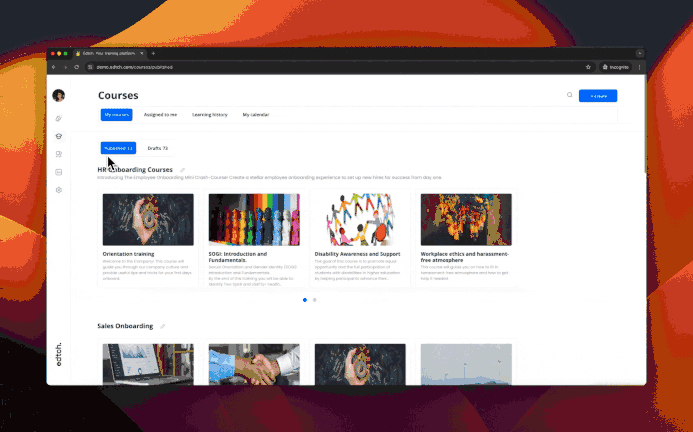Open the users group sidebar icon
Viewport: 693px width, 432px height.
(x=58, y=154)
